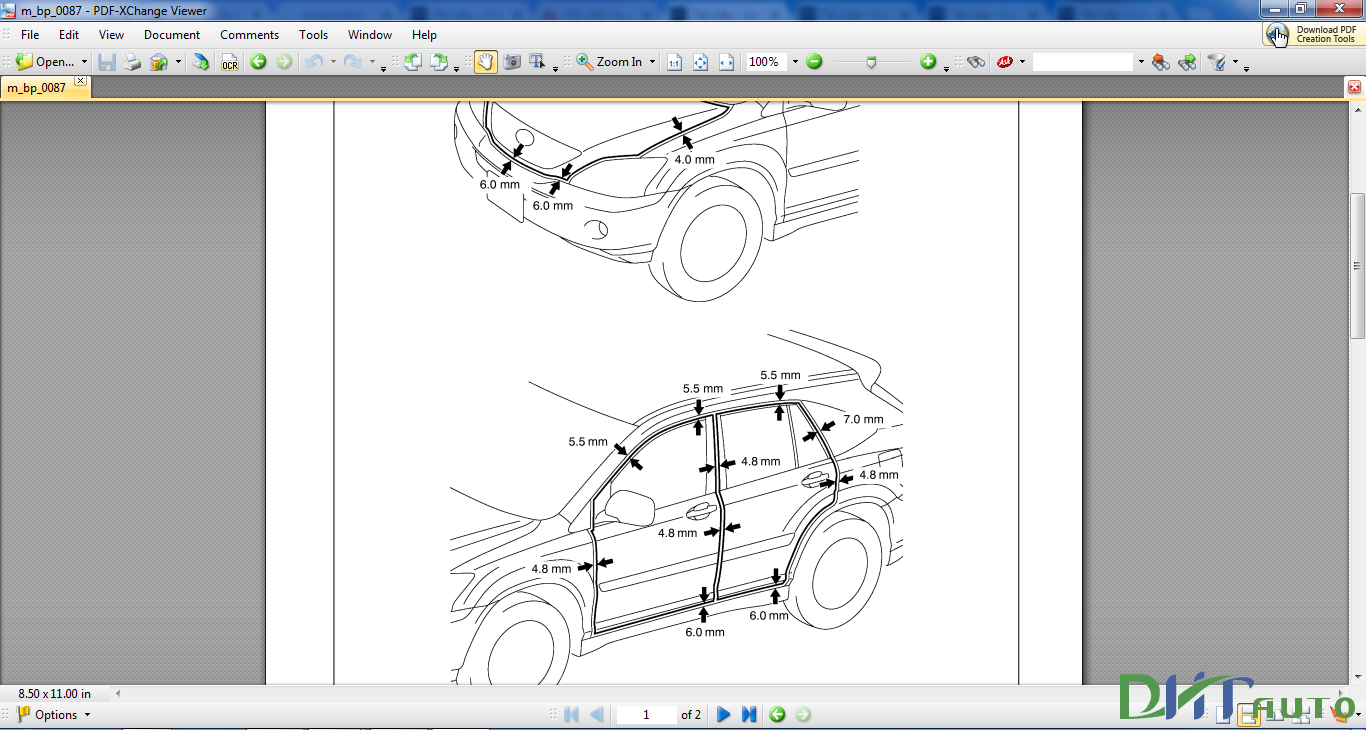
Task: Click the Fit Width icon
Action: [726, 62]
